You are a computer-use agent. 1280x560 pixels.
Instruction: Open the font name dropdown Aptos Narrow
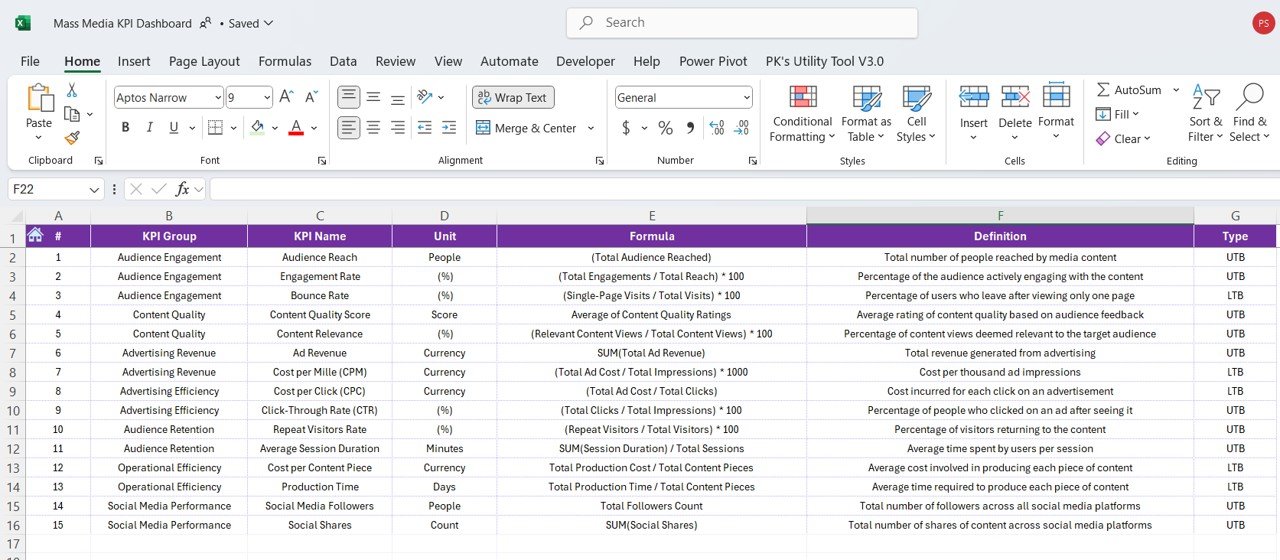coord(217,97)
